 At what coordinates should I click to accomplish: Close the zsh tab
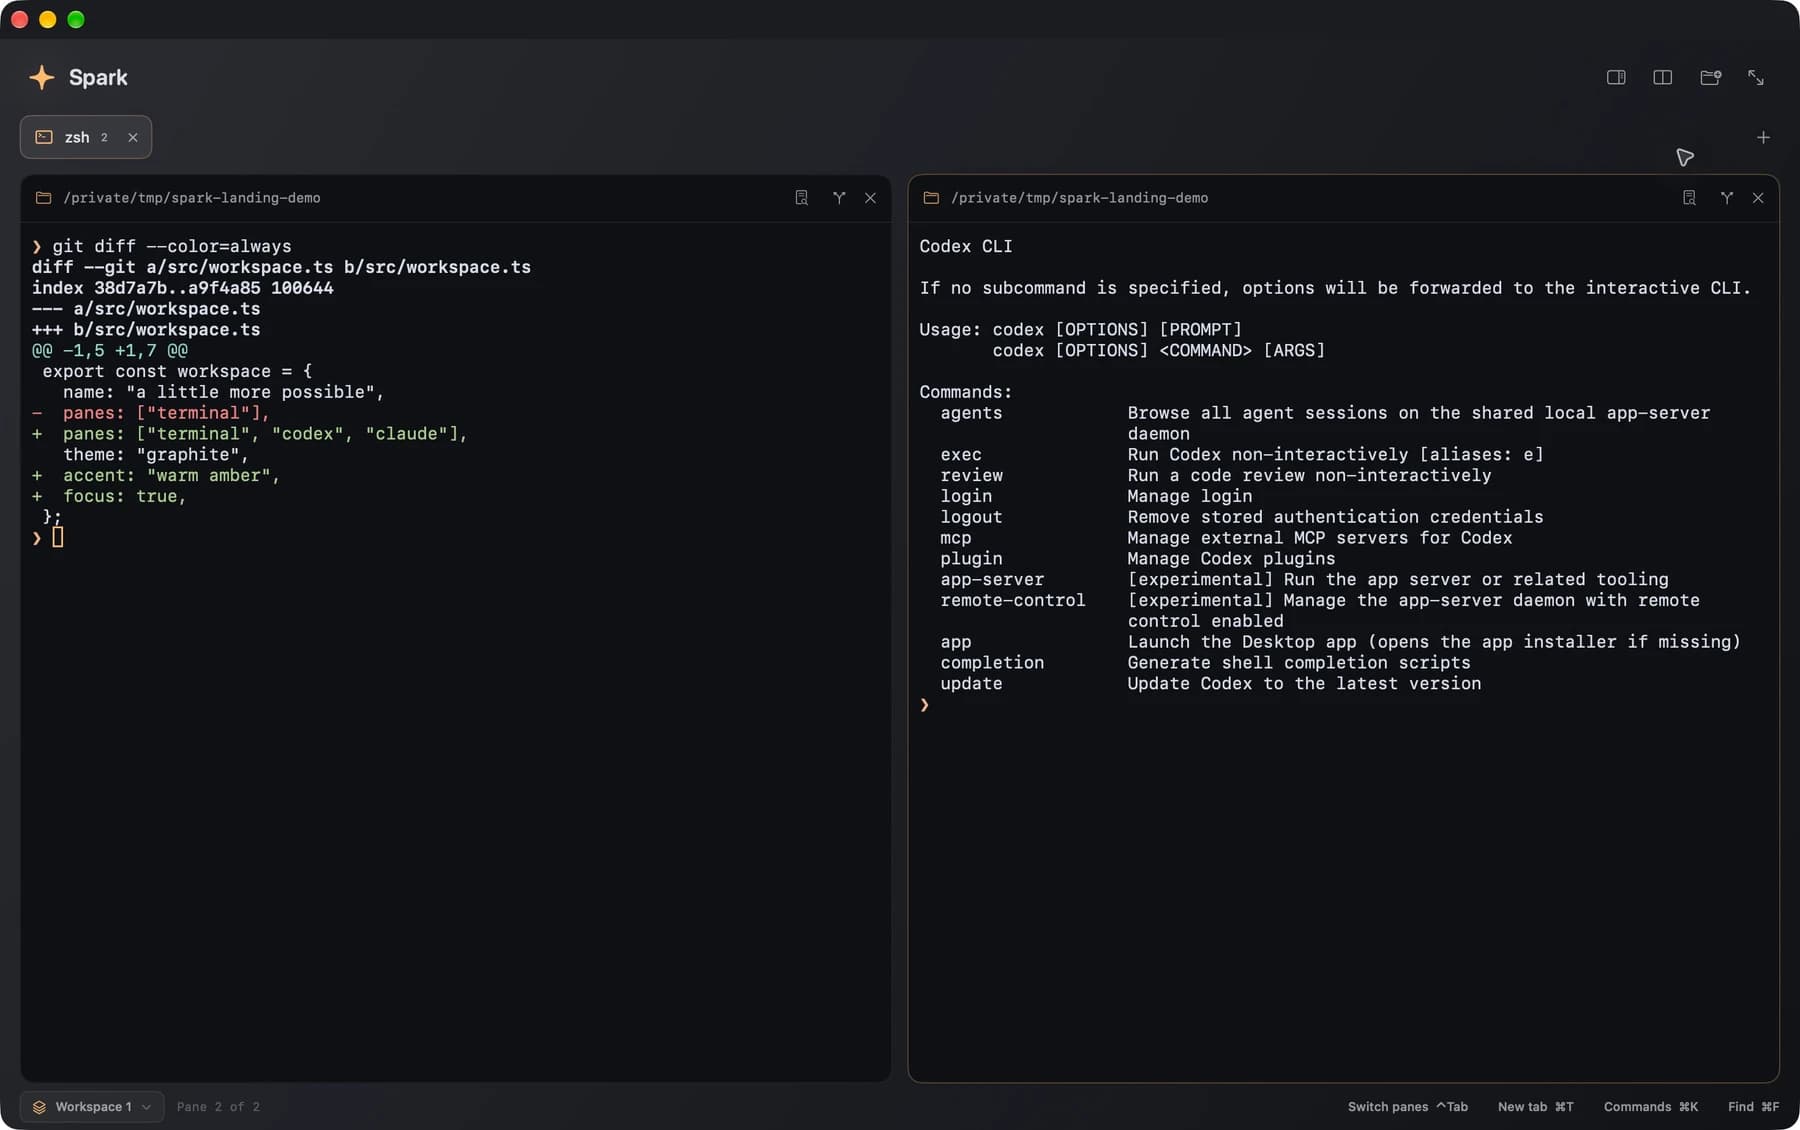point(133,137)
